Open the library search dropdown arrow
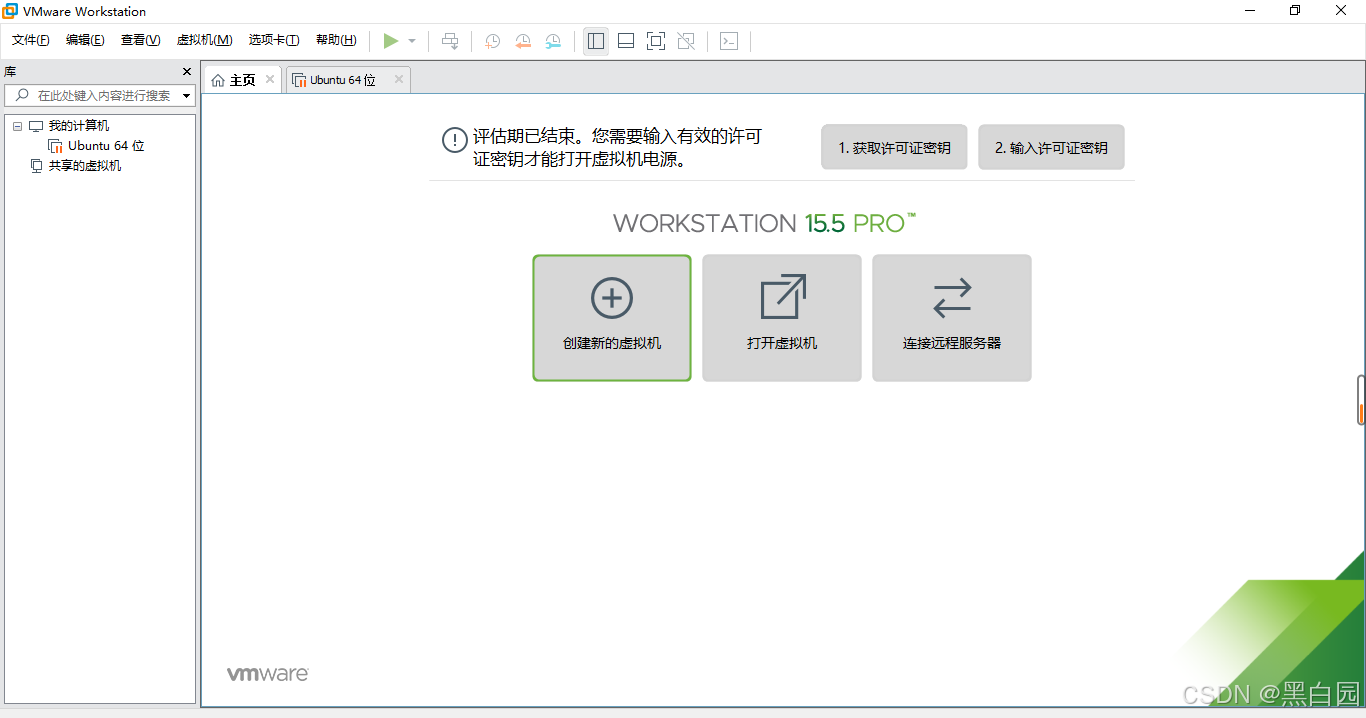 pyautogui.click(x=187, y=96)
